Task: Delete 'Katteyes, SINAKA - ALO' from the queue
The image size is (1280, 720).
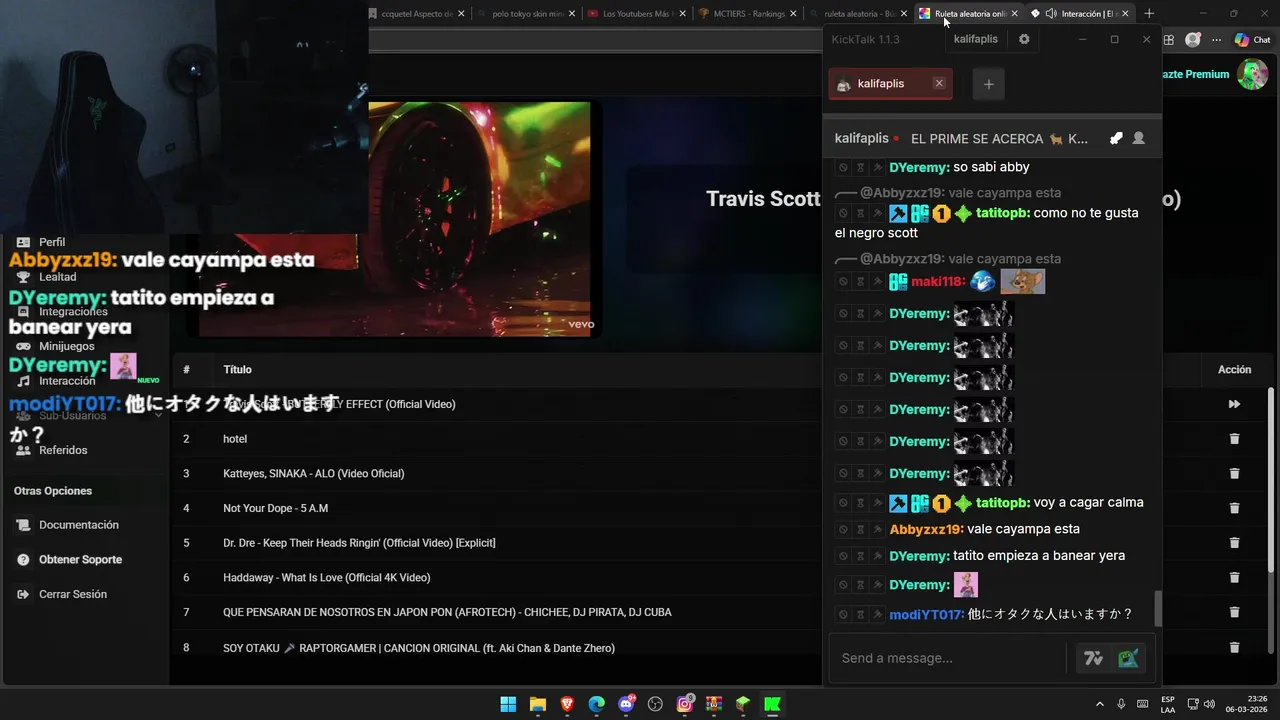Action: pyautogui.click(x=1234, y=473)
